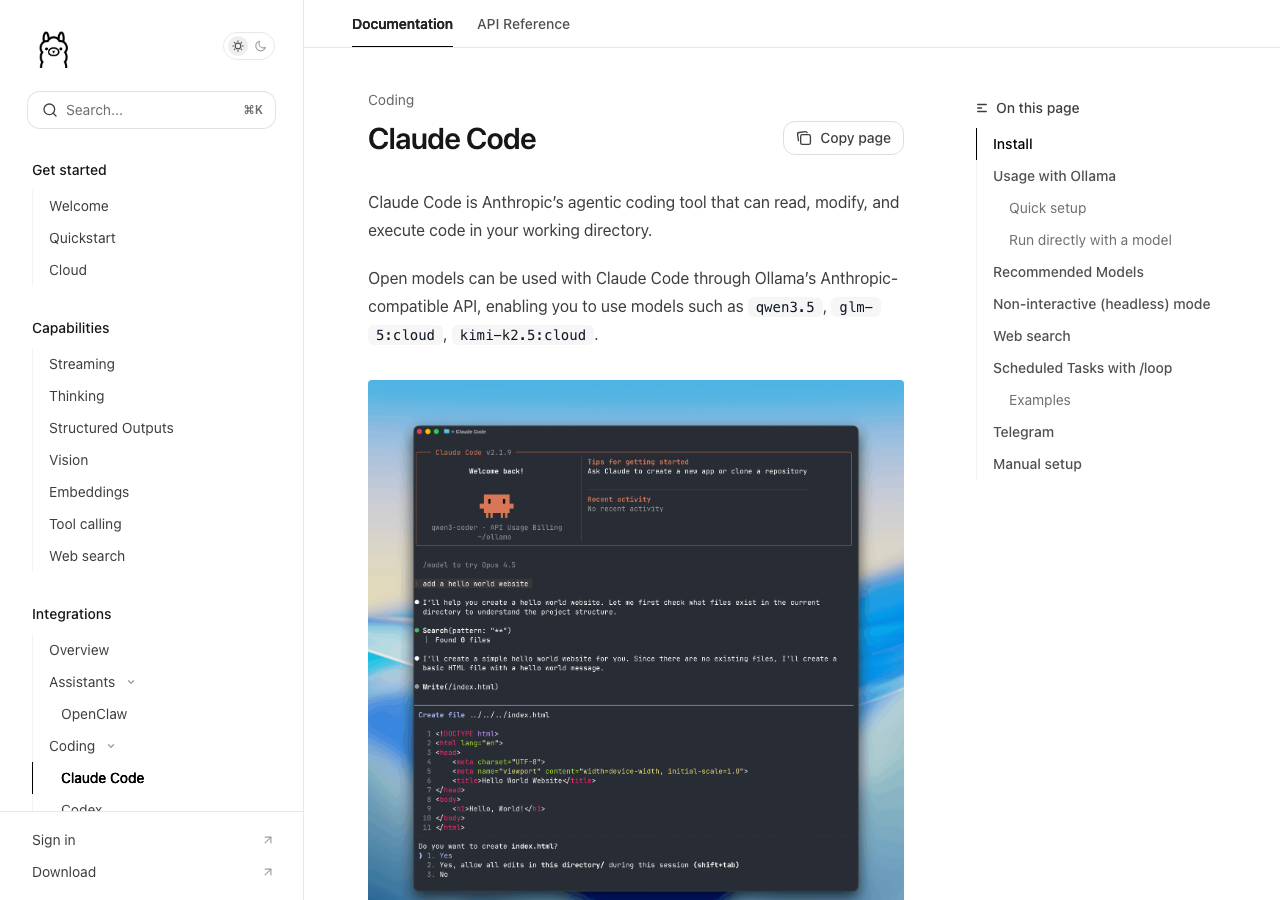Click the On this page list icon
Image resolution: width=1280 pixels, height=900 pixels.
coord(982,108)
